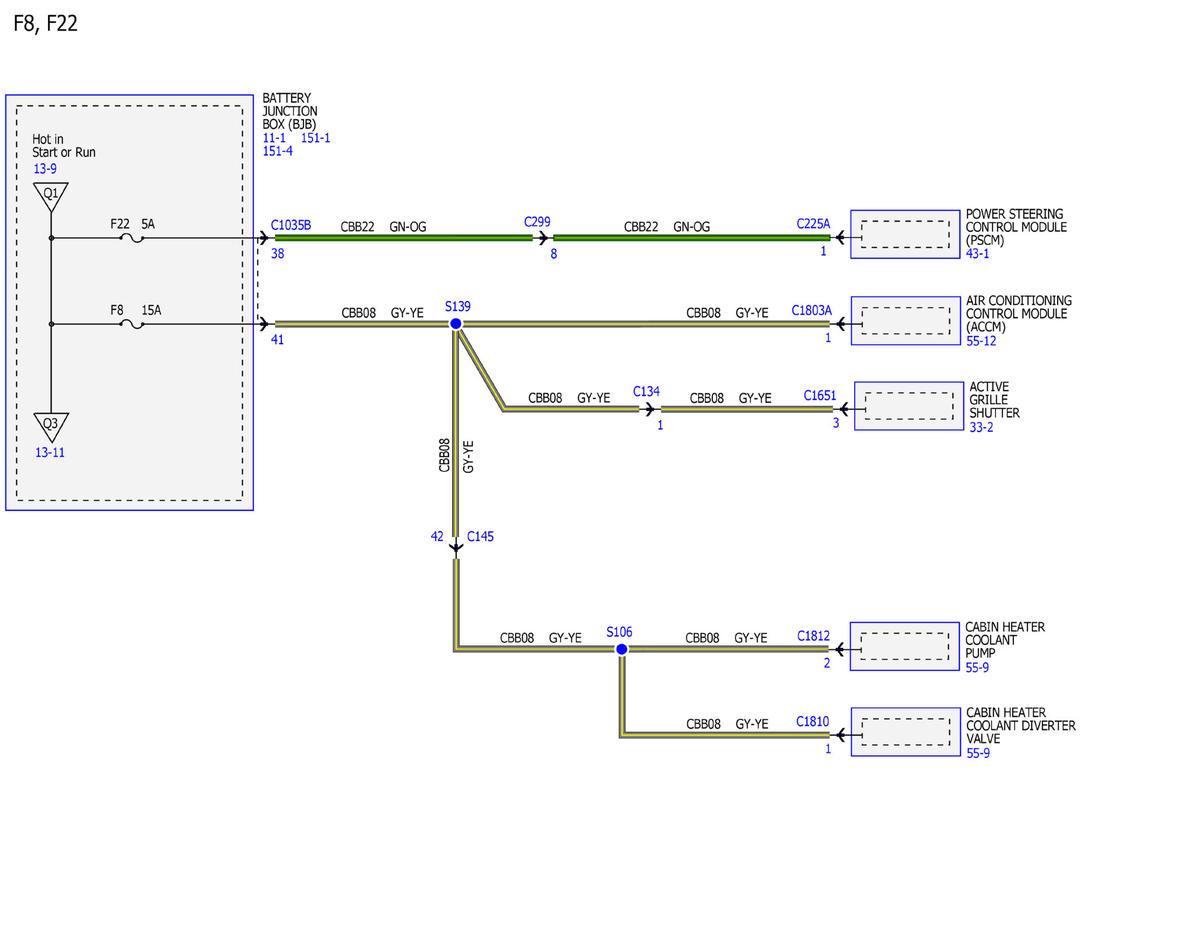Open connector C134 reference
Screen dimensions: 1200x927
(646, 392)
